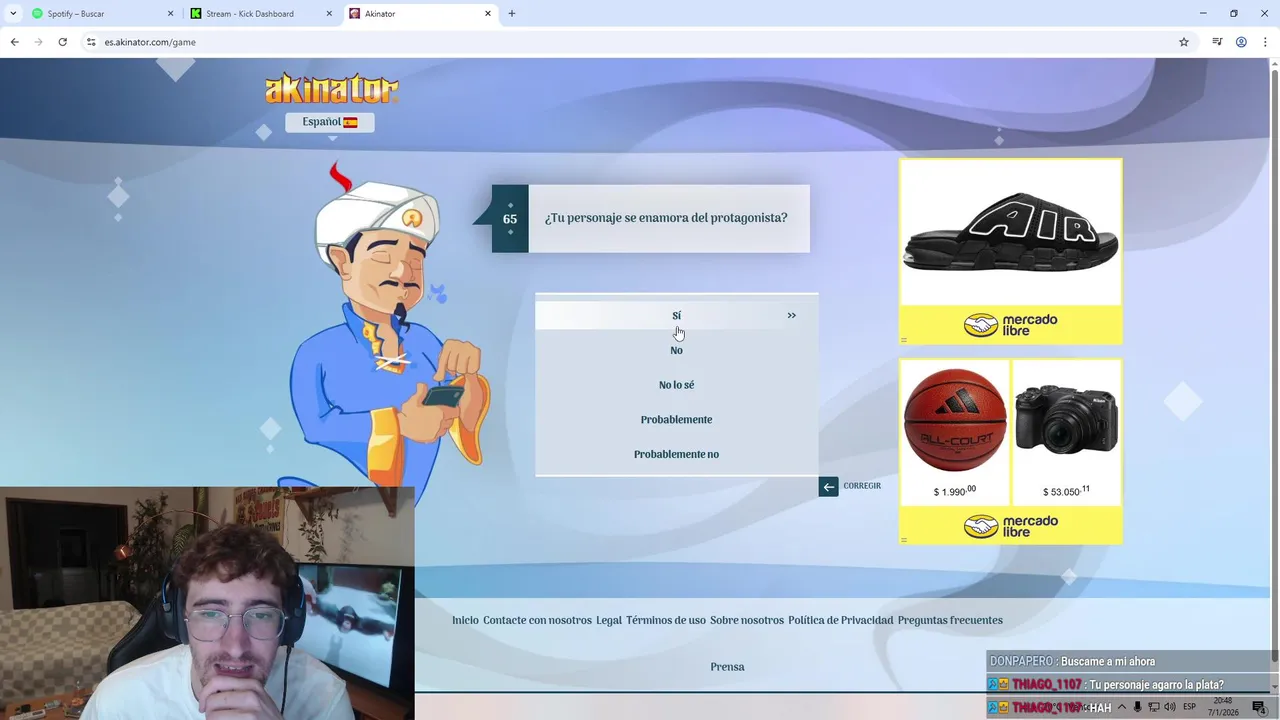
Task: Open the Chrome profile icon
Action: [x=1241, y=42]
